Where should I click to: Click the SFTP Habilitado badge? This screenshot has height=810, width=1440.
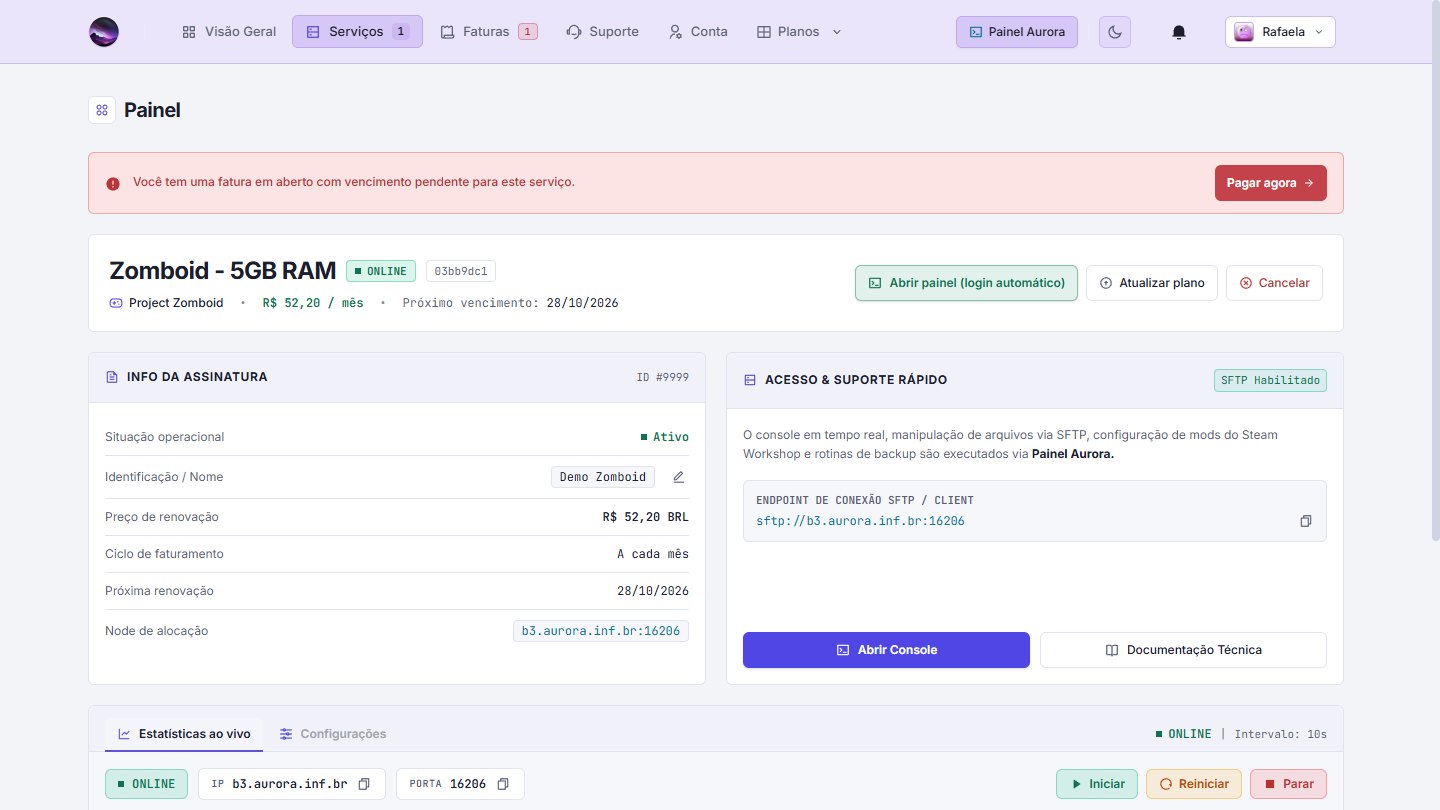pos(1270,380)
